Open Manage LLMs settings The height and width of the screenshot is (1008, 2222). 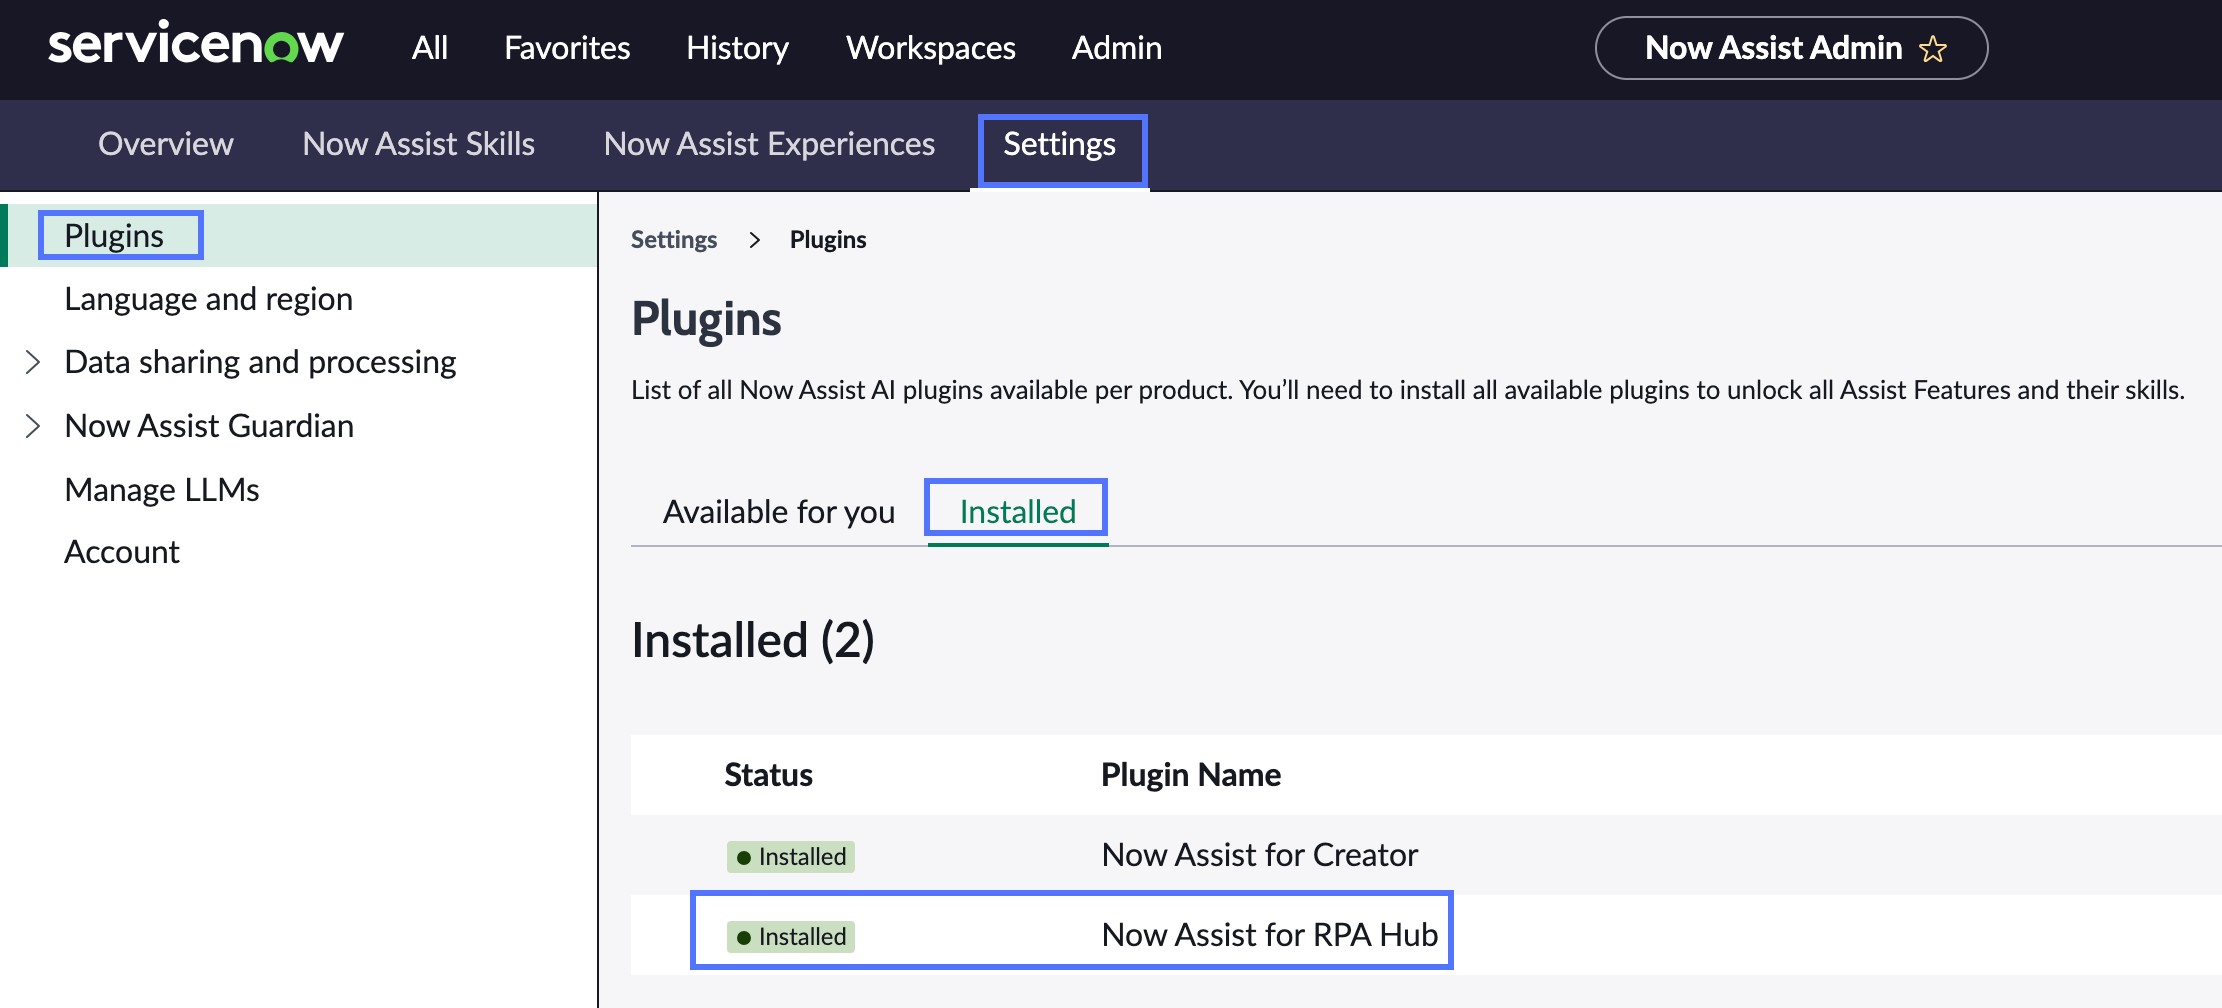[162, 490]
